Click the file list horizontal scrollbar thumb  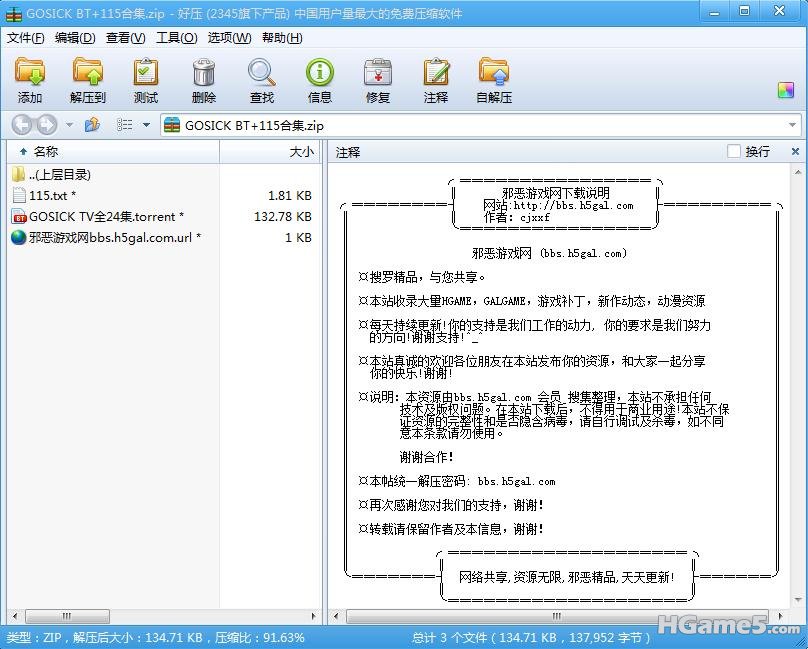pyautogui.click(x=67, y=616)
